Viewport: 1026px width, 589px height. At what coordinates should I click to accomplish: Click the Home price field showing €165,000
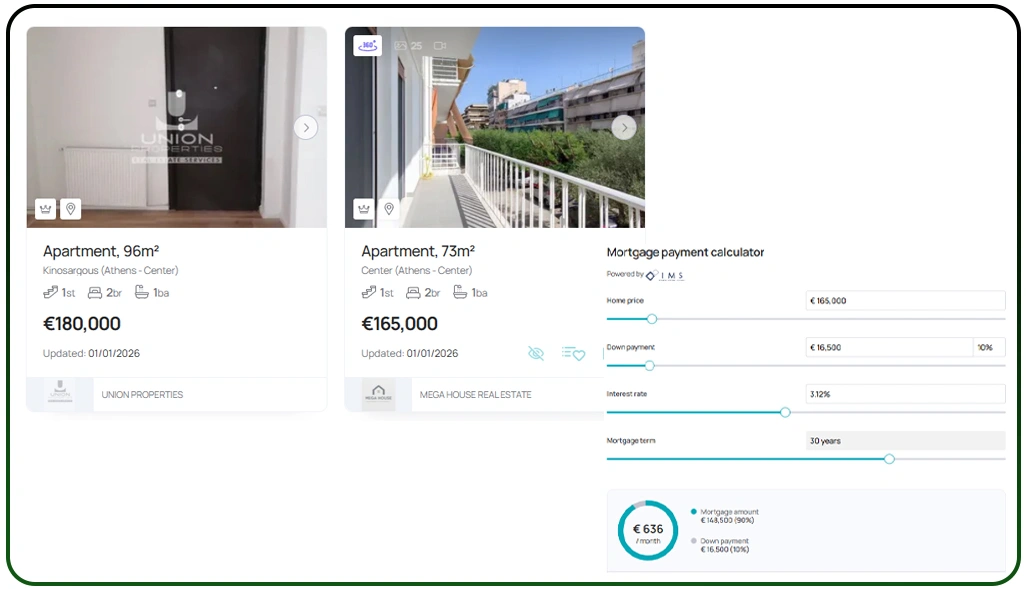(906, 300)
